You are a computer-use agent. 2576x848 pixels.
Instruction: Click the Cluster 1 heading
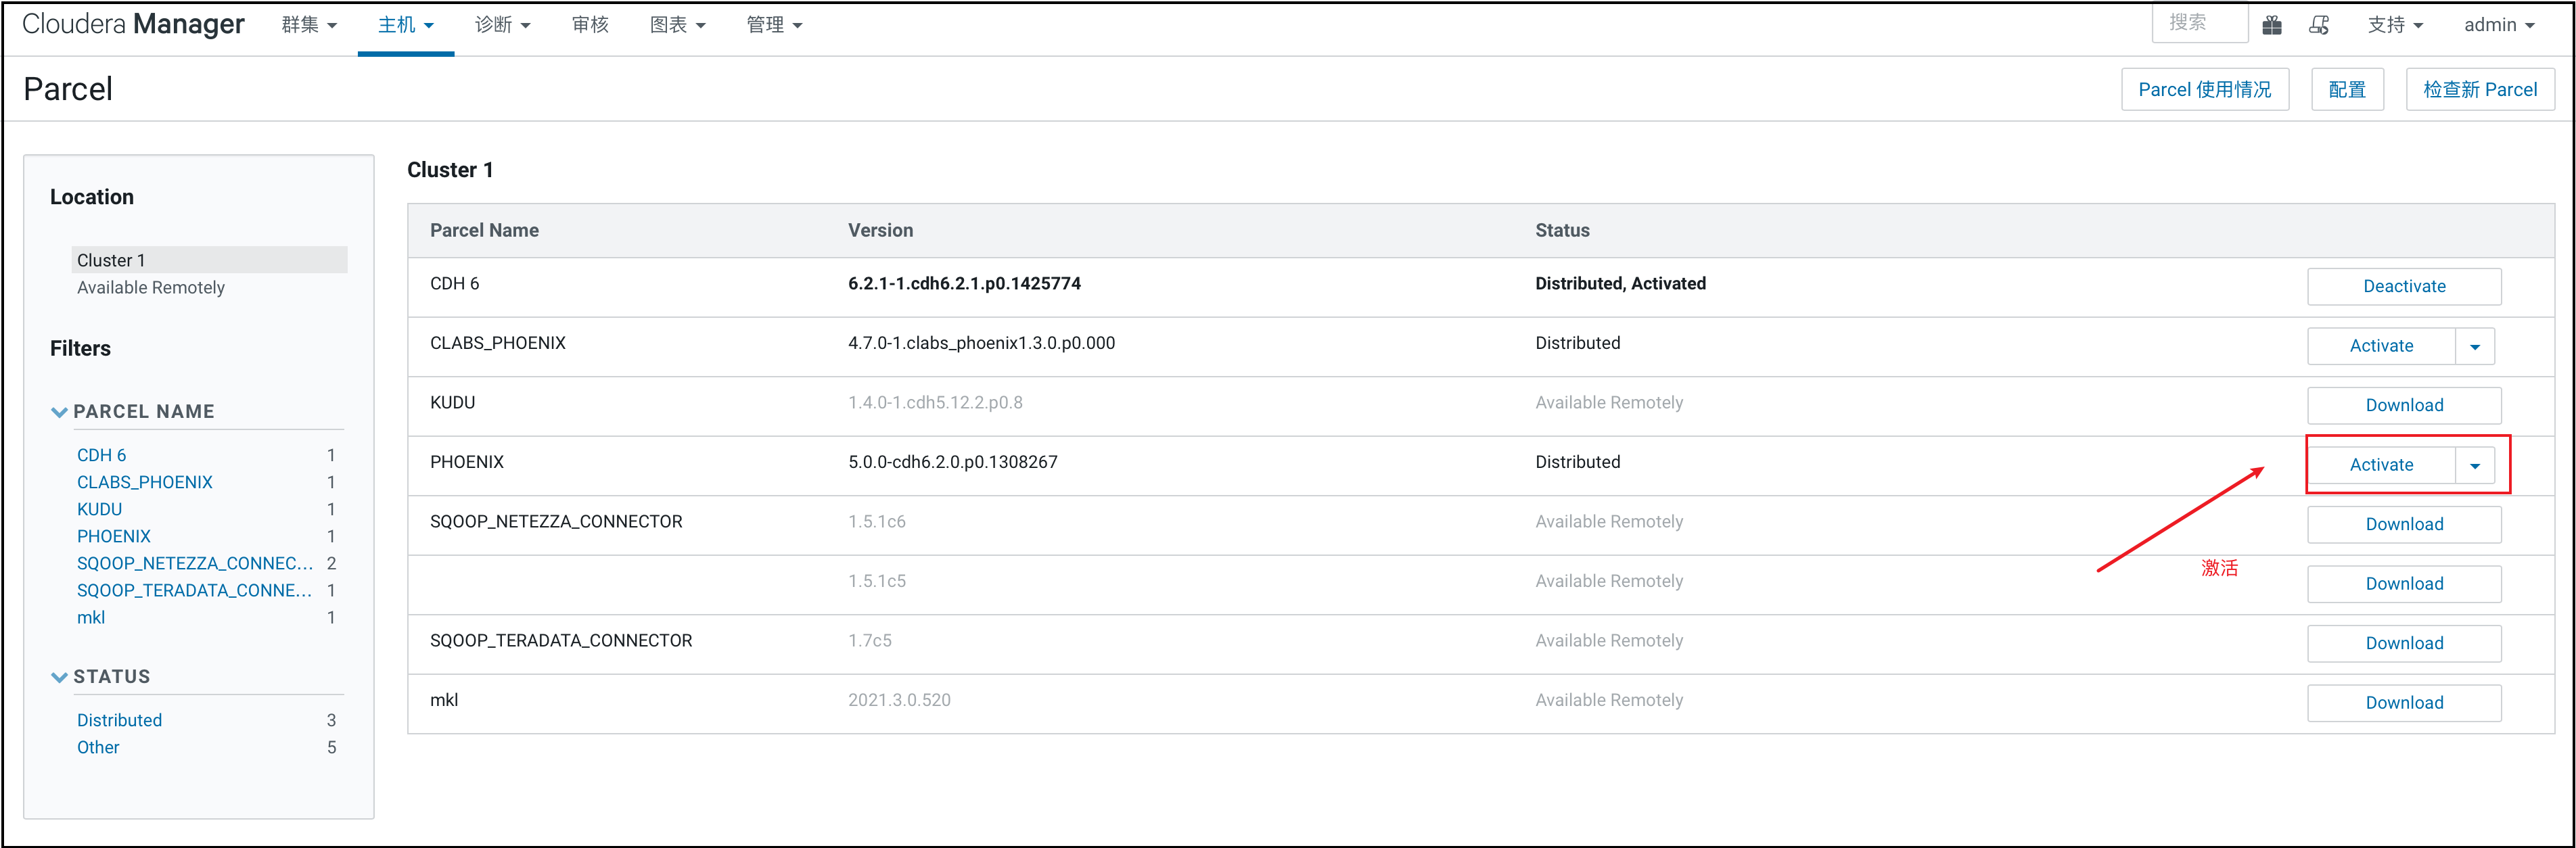coord(450,171)
